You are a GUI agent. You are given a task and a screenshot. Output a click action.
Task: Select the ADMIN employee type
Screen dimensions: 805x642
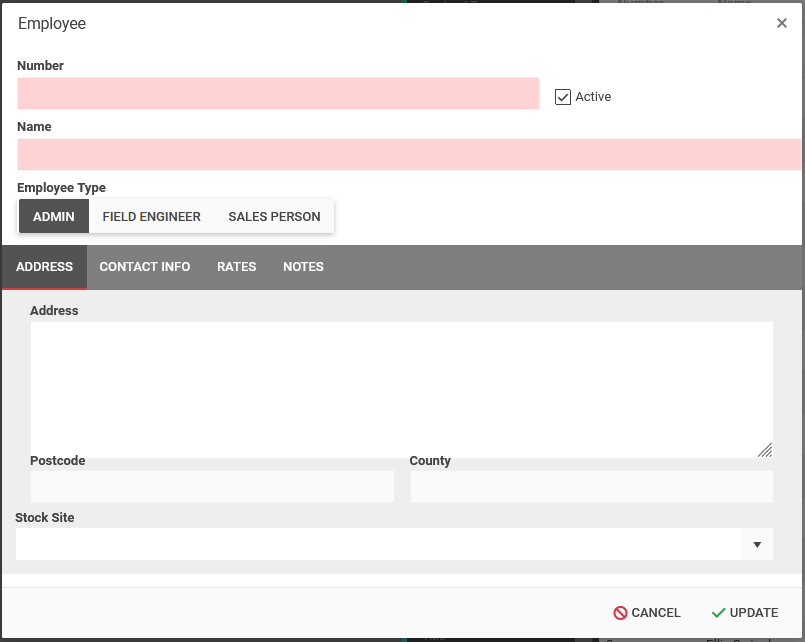(54, 217)
